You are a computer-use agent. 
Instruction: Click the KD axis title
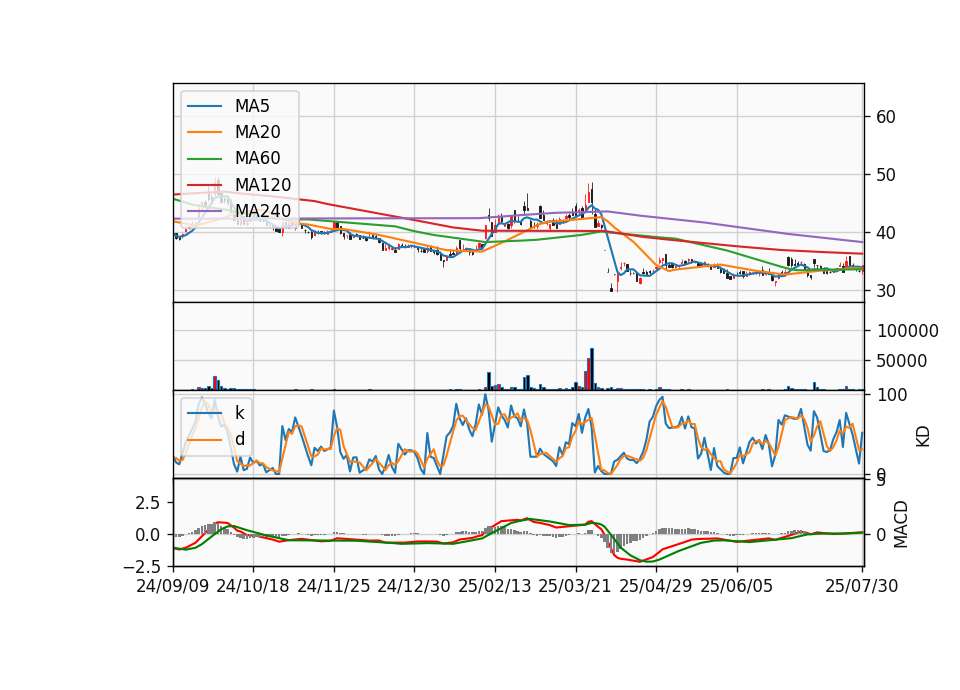coord(923,437)
